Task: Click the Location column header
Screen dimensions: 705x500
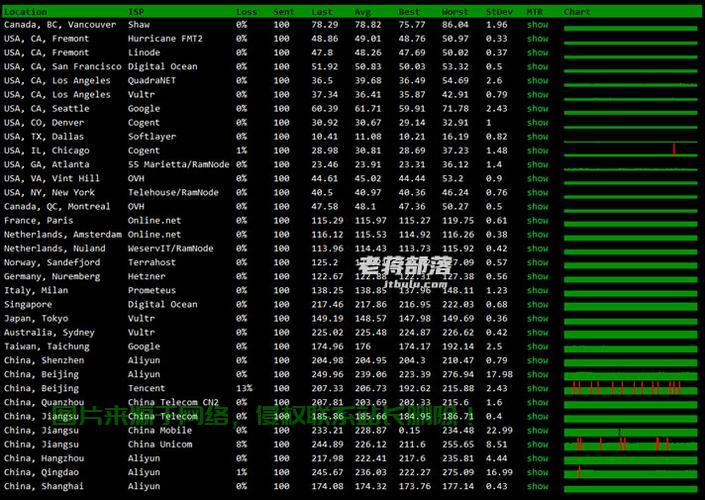Action: point(25,12)
